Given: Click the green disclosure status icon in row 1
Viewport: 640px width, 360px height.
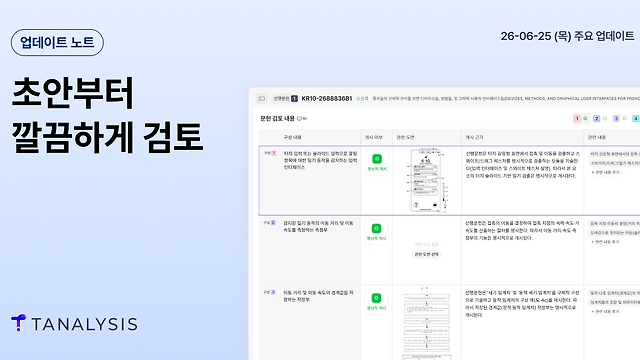Looking at the screenshot, I should tap(377, 159).
